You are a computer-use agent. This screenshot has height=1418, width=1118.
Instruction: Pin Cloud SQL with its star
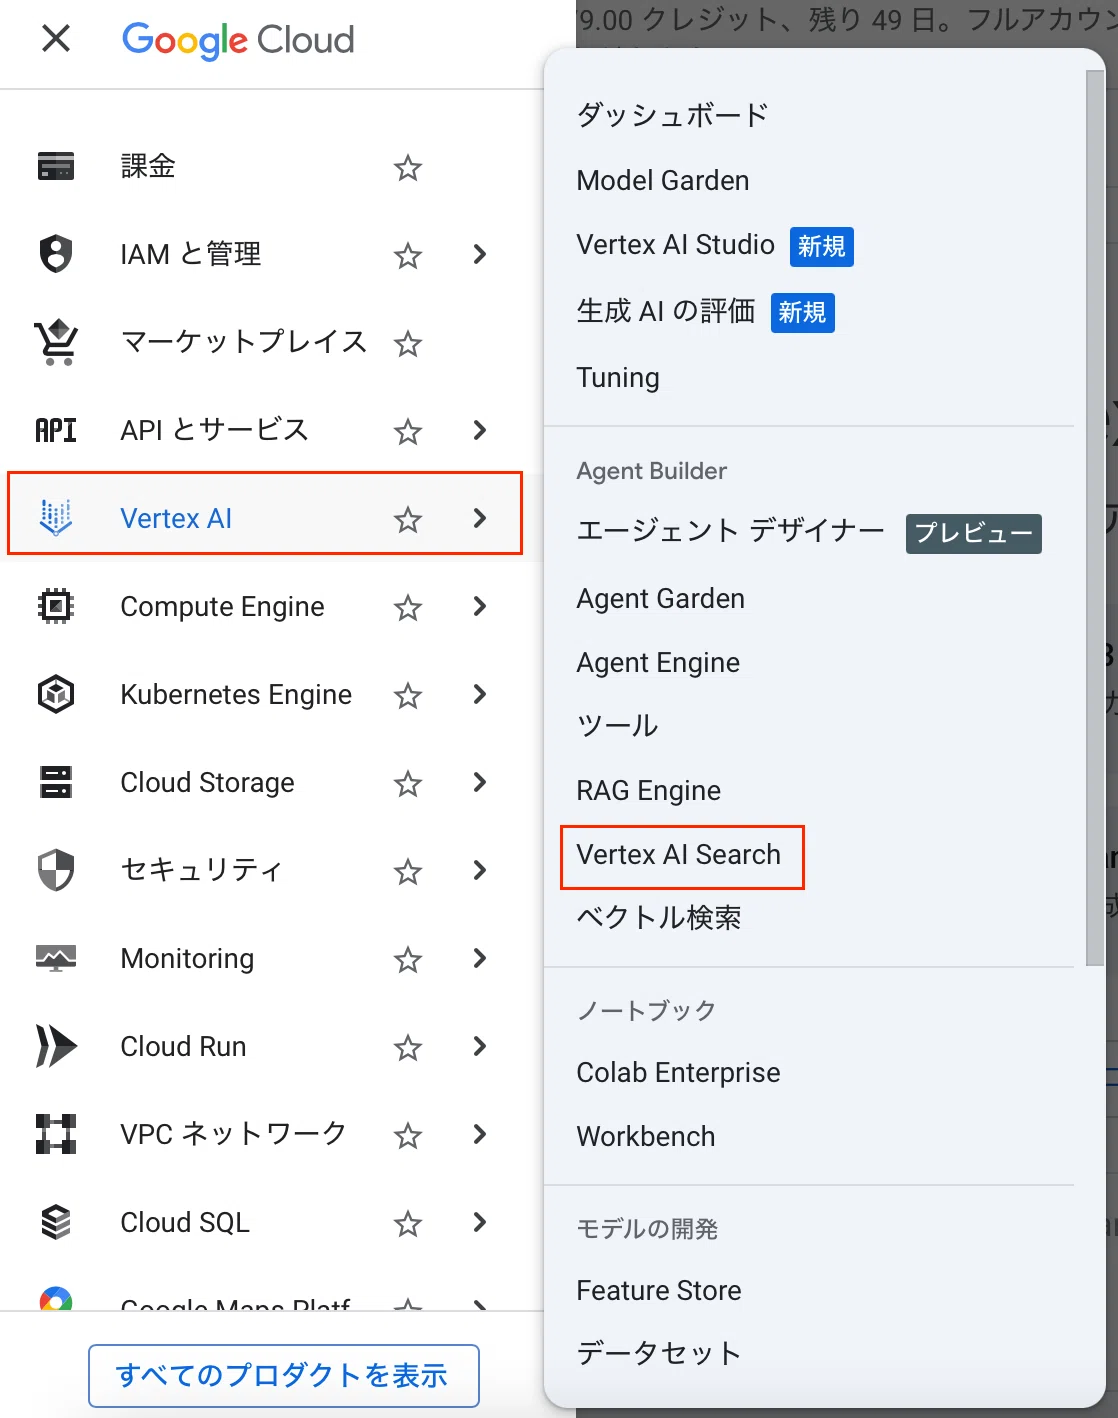click(408, 1223)
